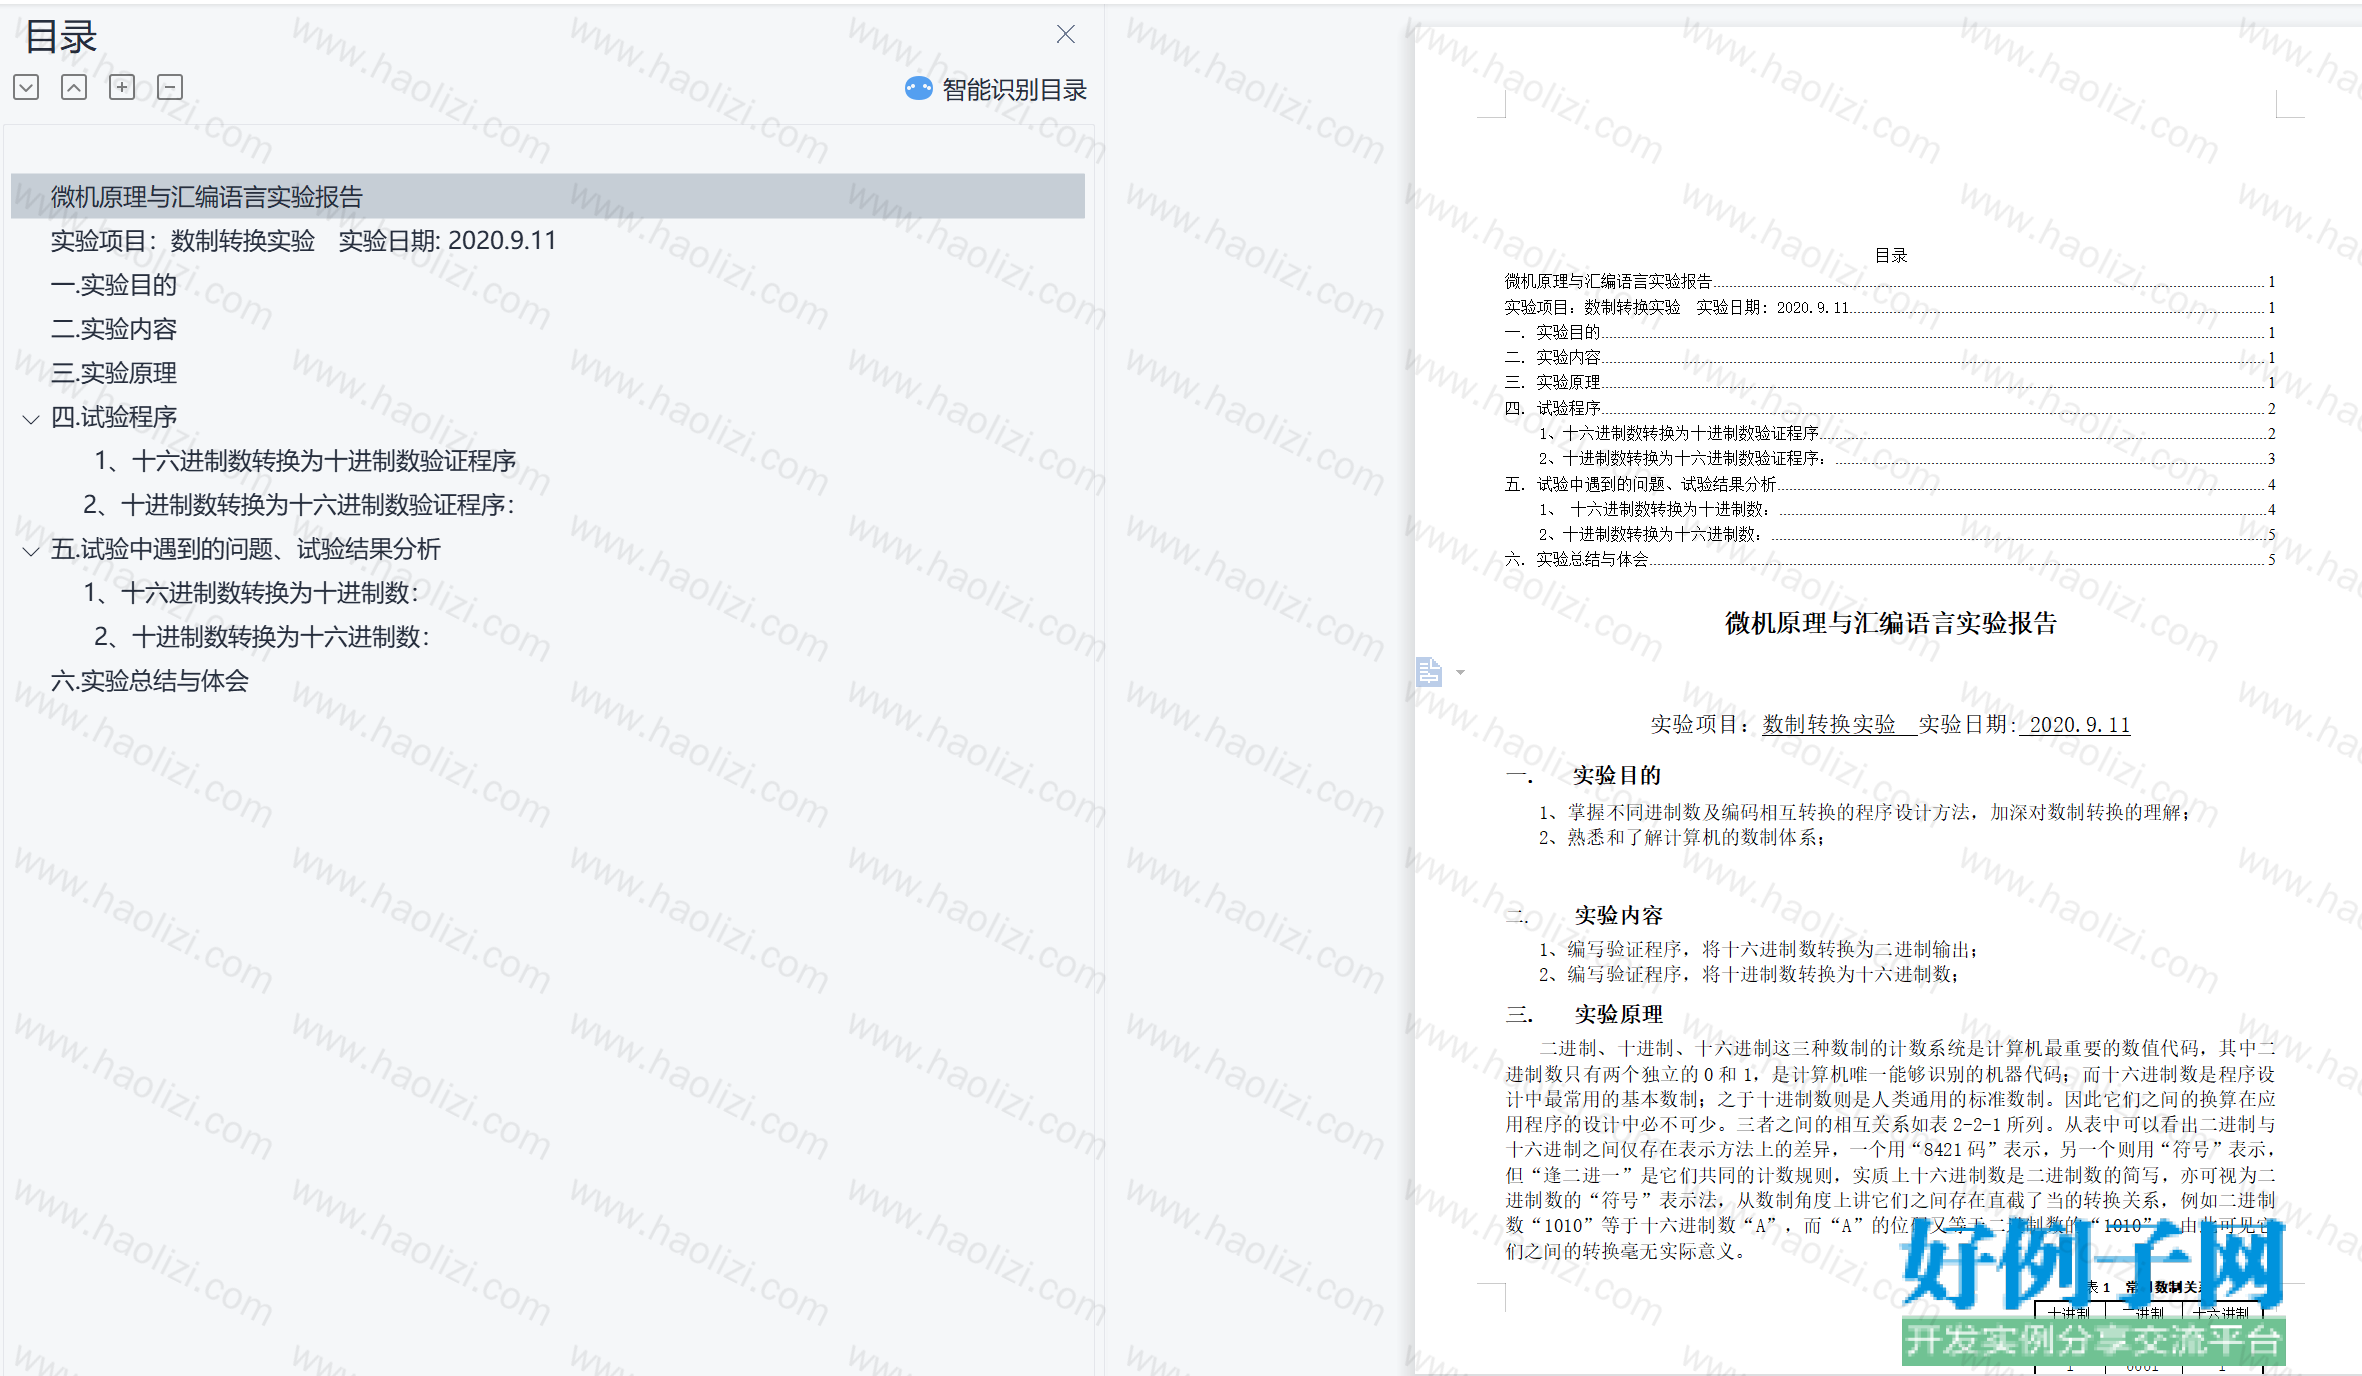The image size is (2362, 1376).
Task: Collapse the 四.试验程序 outline node
Action: (x=31, y=419)
